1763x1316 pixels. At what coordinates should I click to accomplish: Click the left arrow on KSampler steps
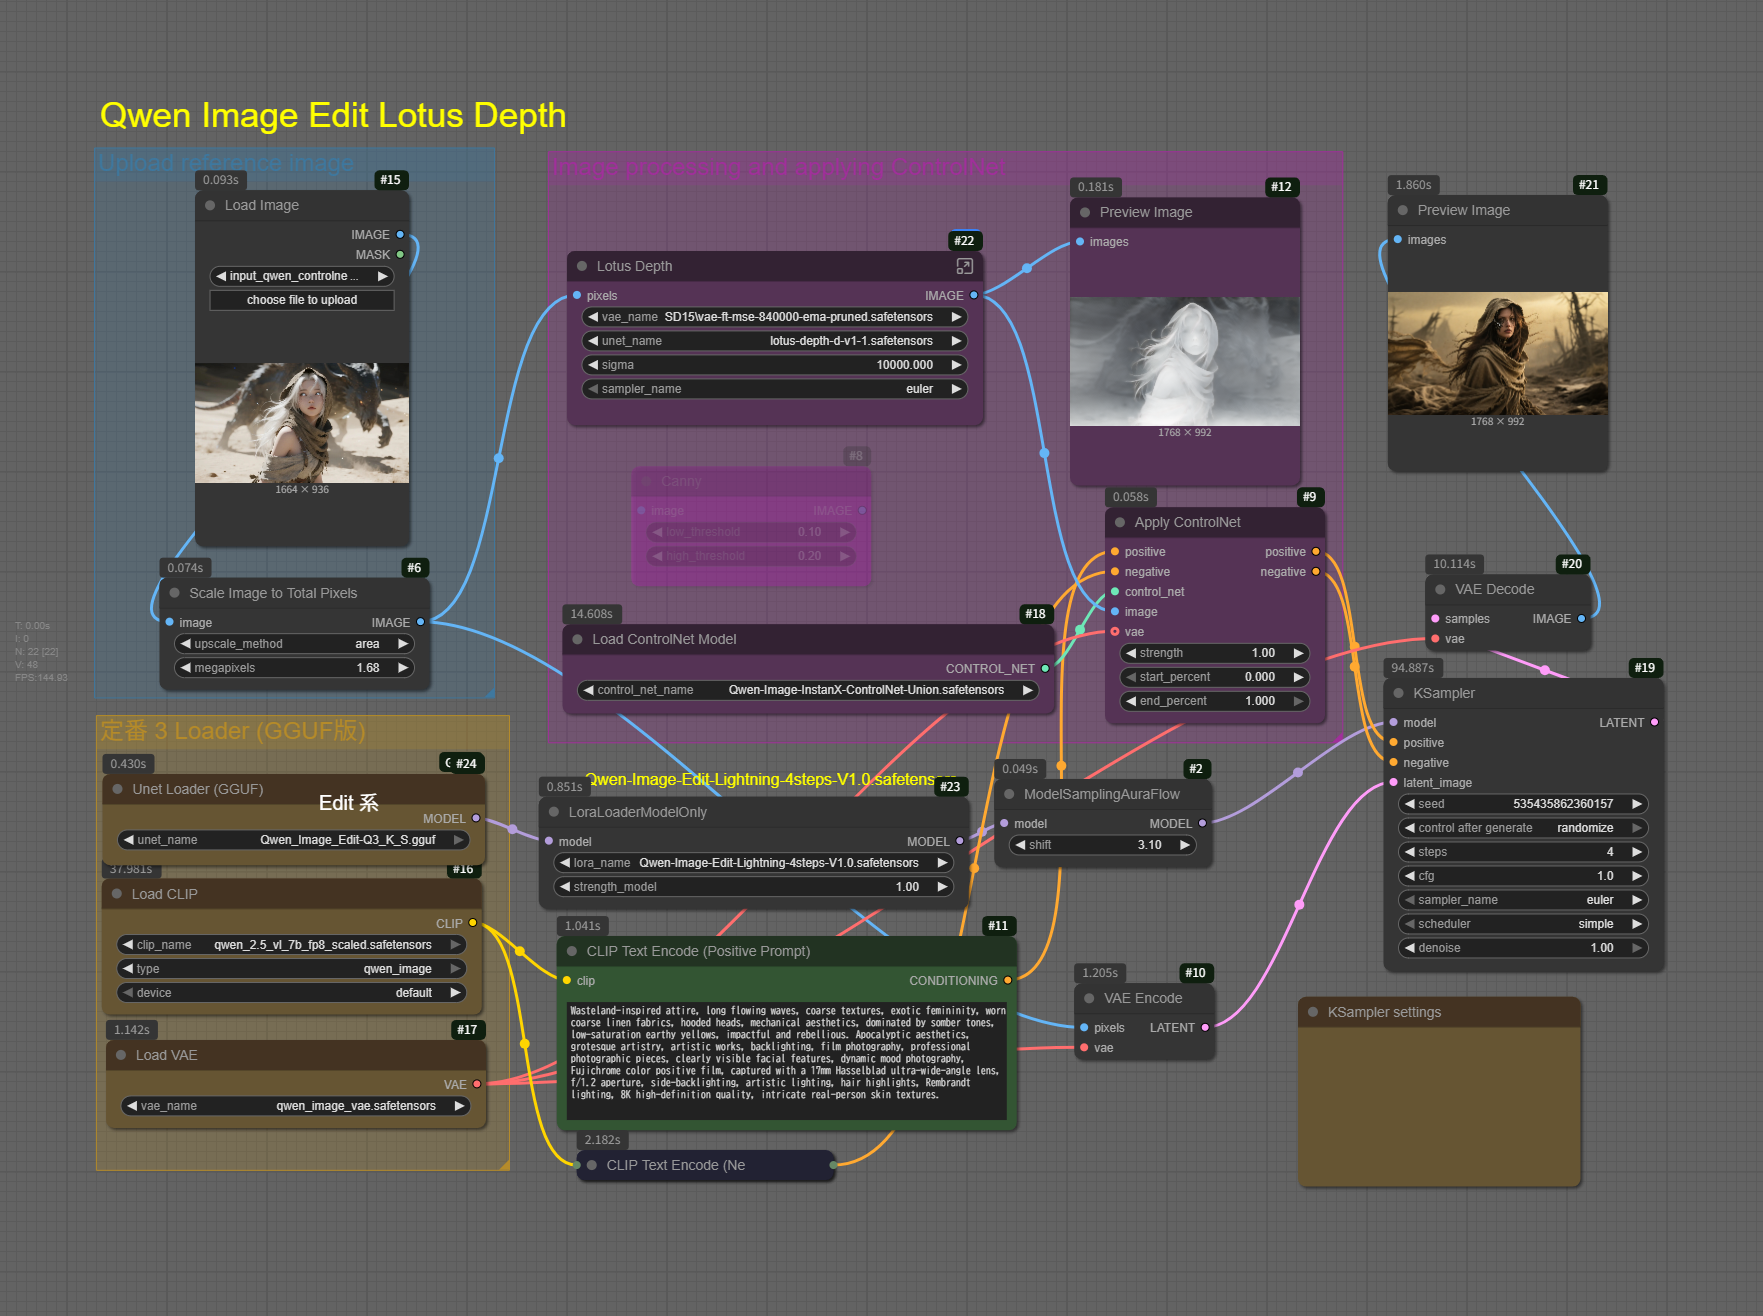1409,852
